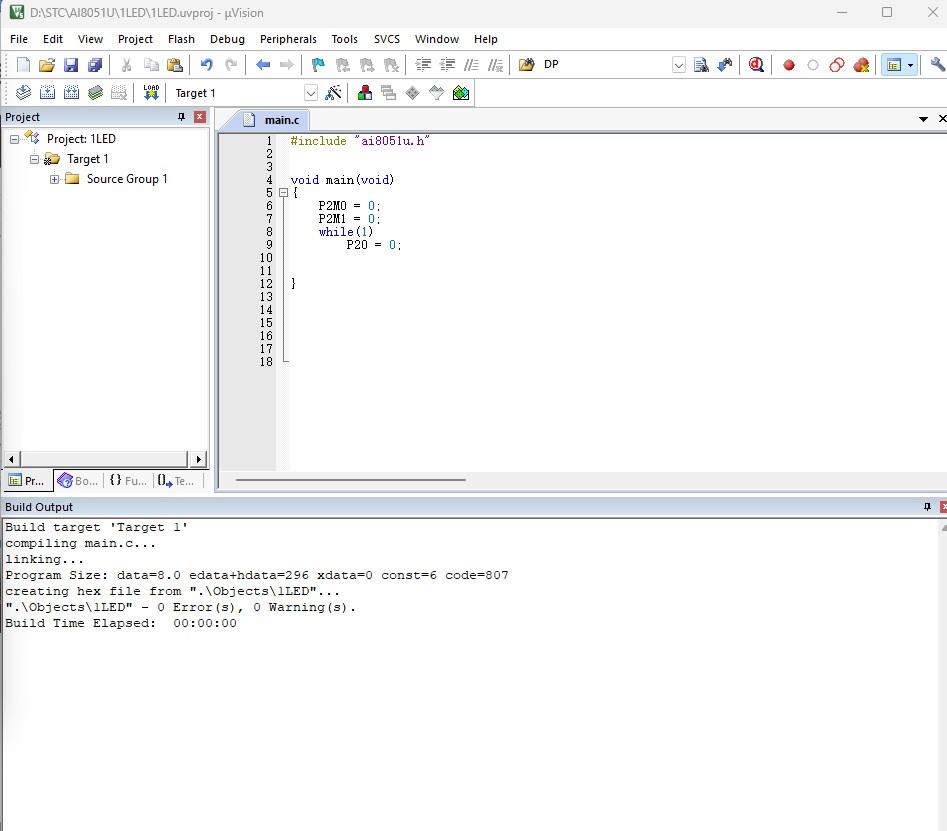
Task: Insert a breakpoint with the red dot
Action: point(789,65)
